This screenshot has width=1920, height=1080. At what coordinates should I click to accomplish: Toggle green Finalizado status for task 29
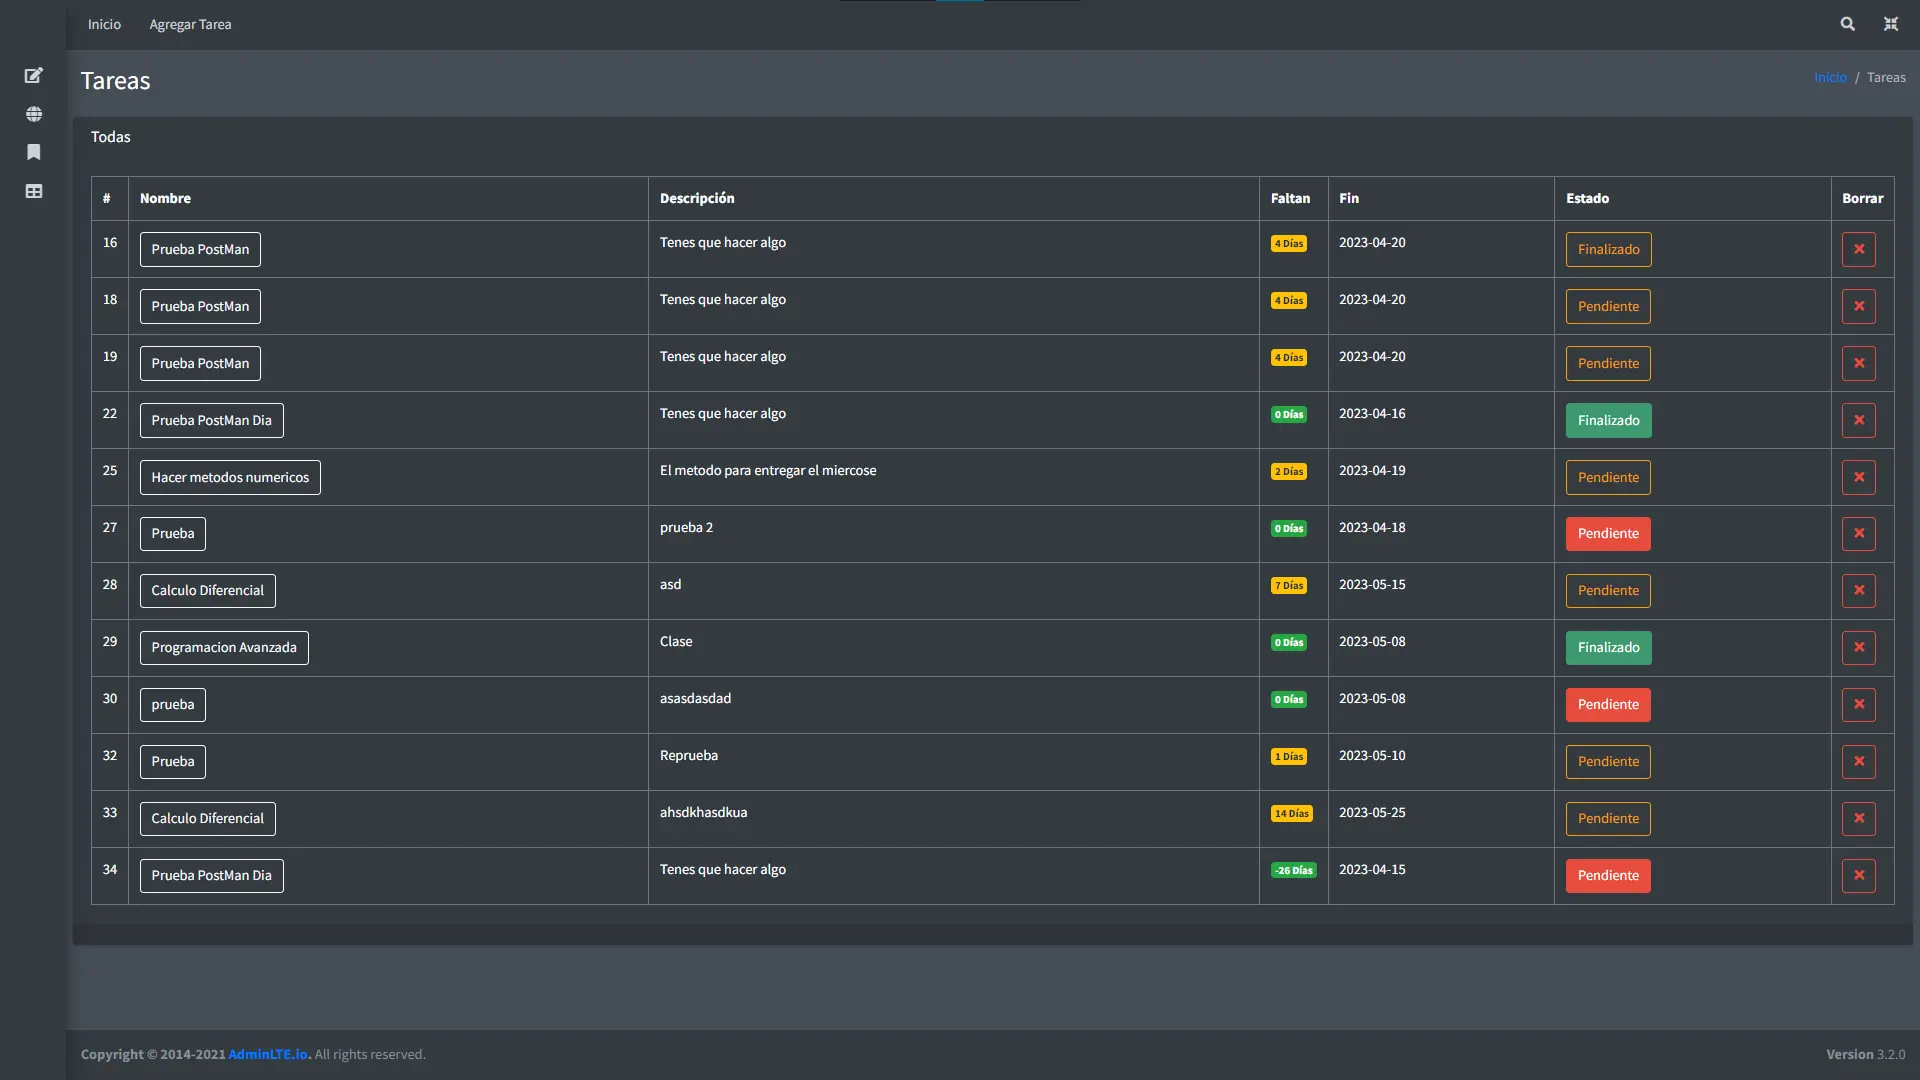click(x=1608, y=647)
